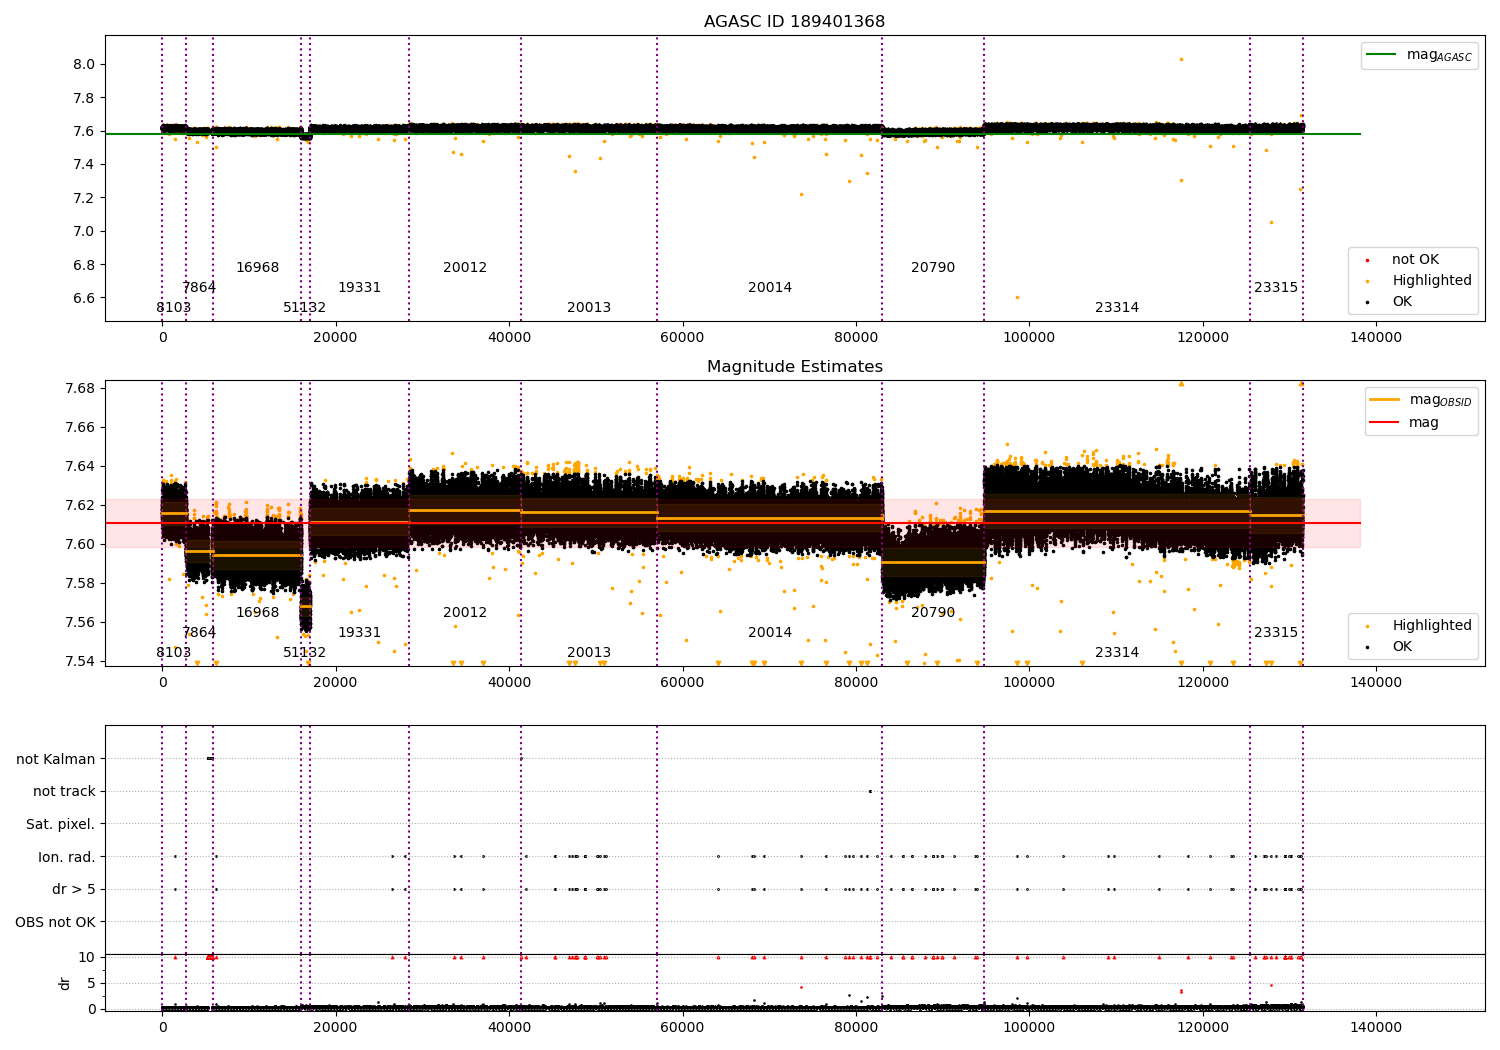Click OBSID label 23314 in Magnitude Estimates plot
Viewport: 1500px width, 1050px height.
(x=1117, y=653)
